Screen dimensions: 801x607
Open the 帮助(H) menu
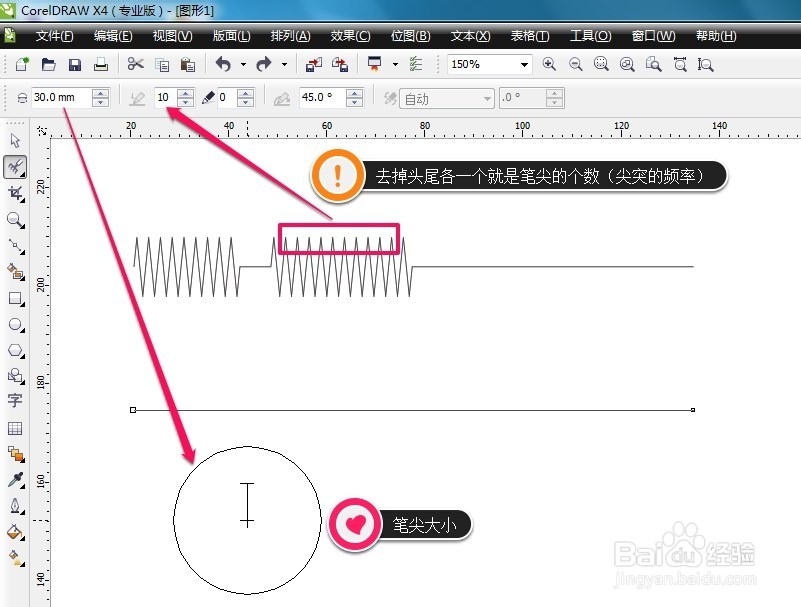(716, 36)
